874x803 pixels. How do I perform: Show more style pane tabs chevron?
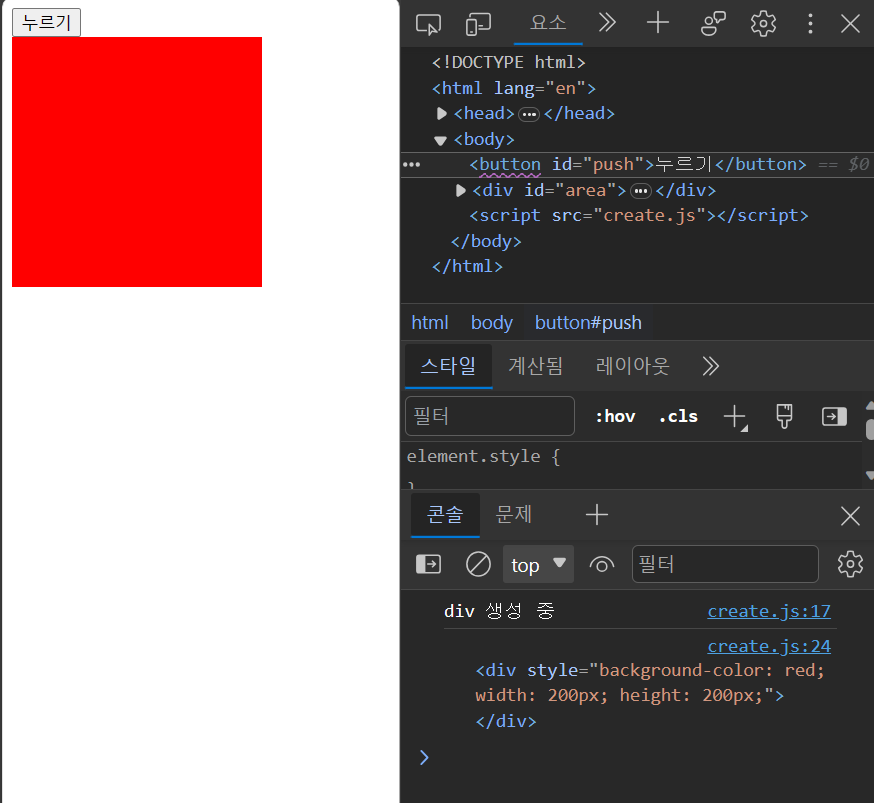(x=710, y=366)
